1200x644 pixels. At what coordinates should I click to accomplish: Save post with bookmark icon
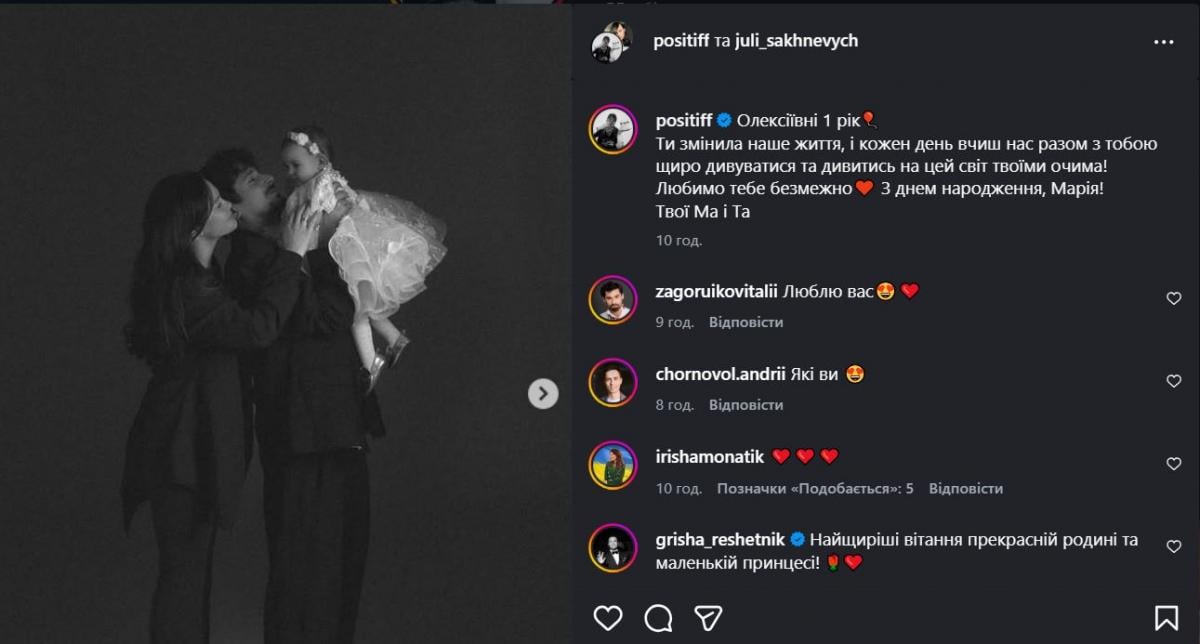click(x=1166, y=617)
